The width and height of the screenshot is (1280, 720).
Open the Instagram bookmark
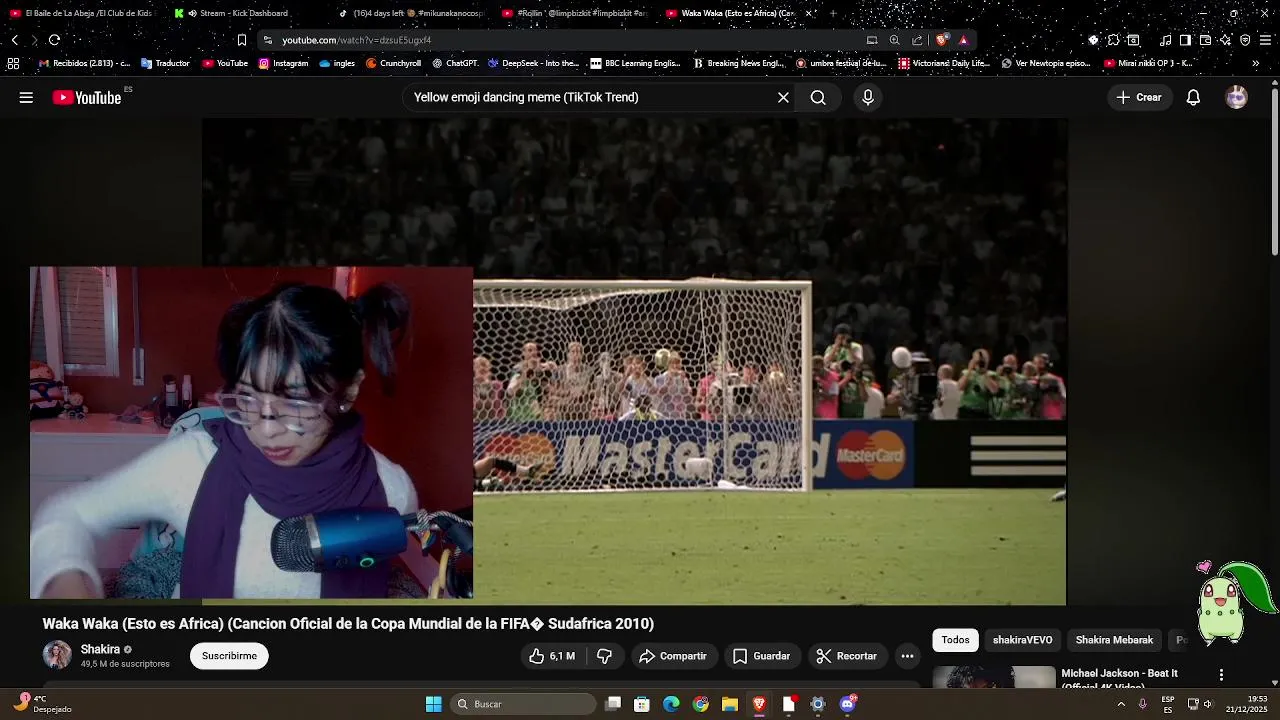(x=283, y=63)
